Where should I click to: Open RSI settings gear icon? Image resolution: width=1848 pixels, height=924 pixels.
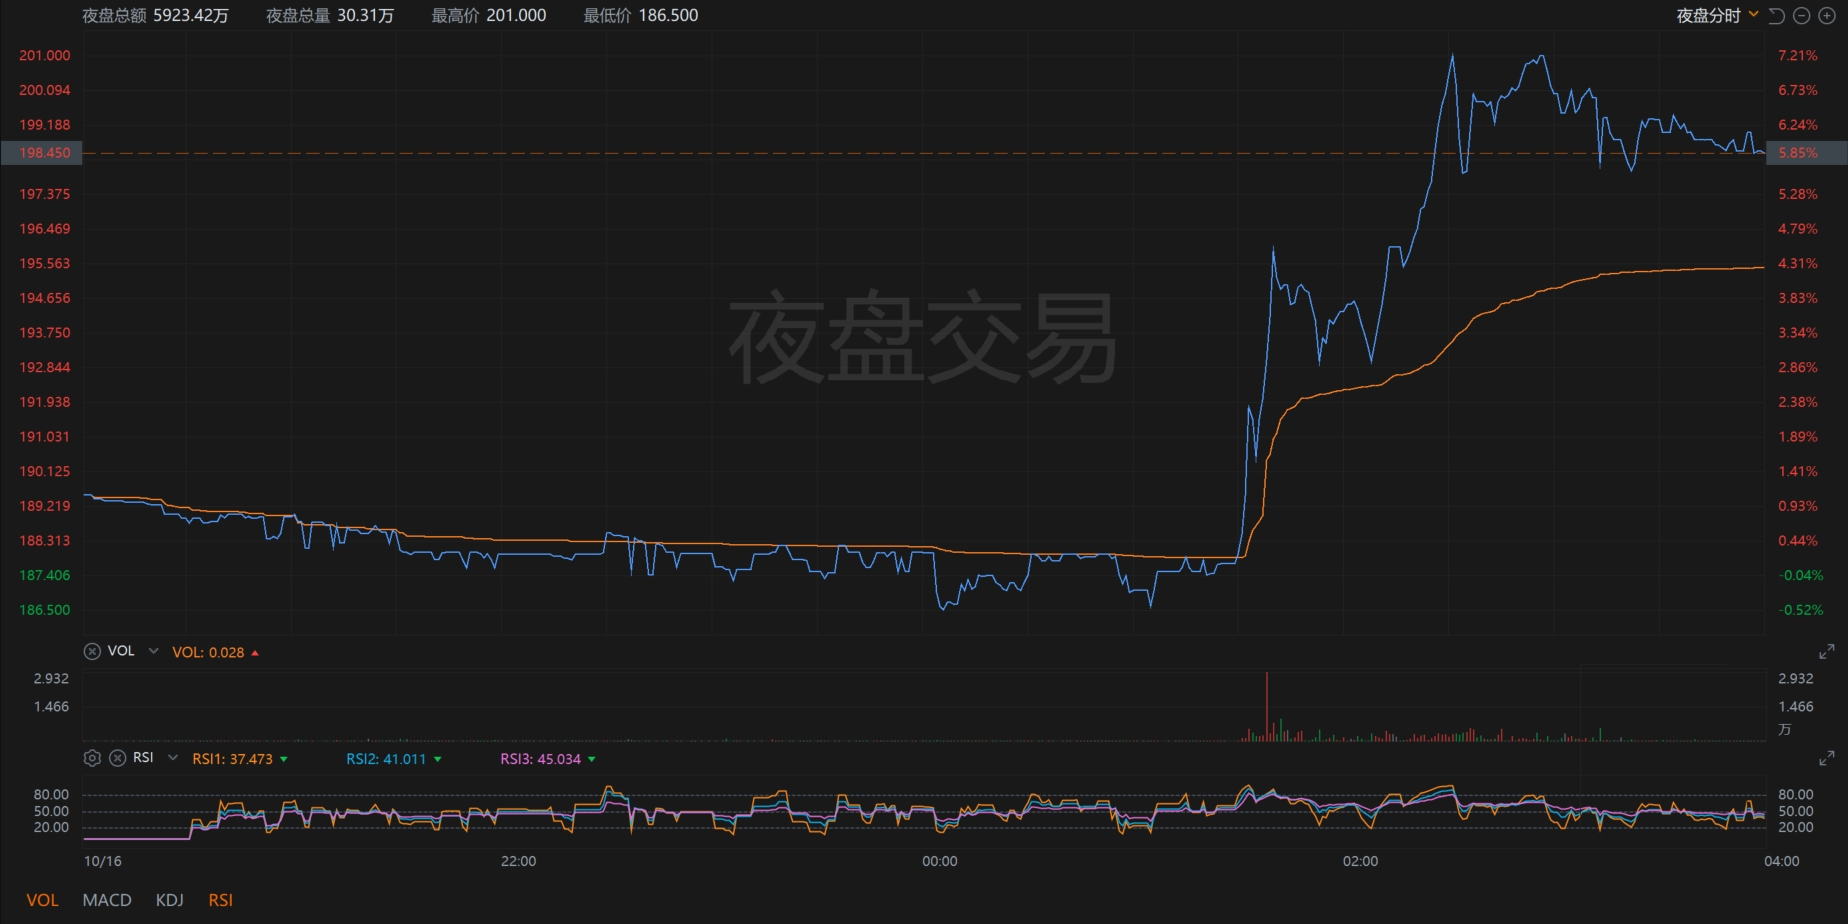pyautogui.click(x=92, y=758)
